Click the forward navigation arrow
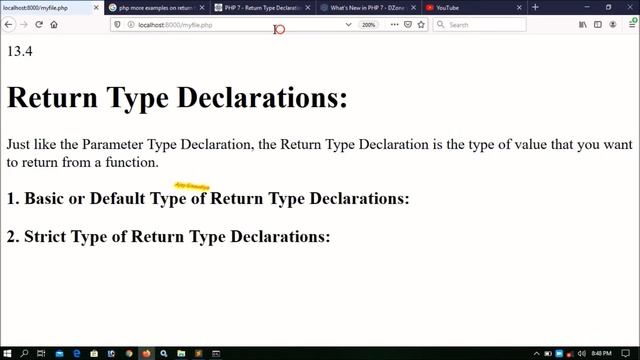This screenshot has width=640, height=360. pos(24,25)
